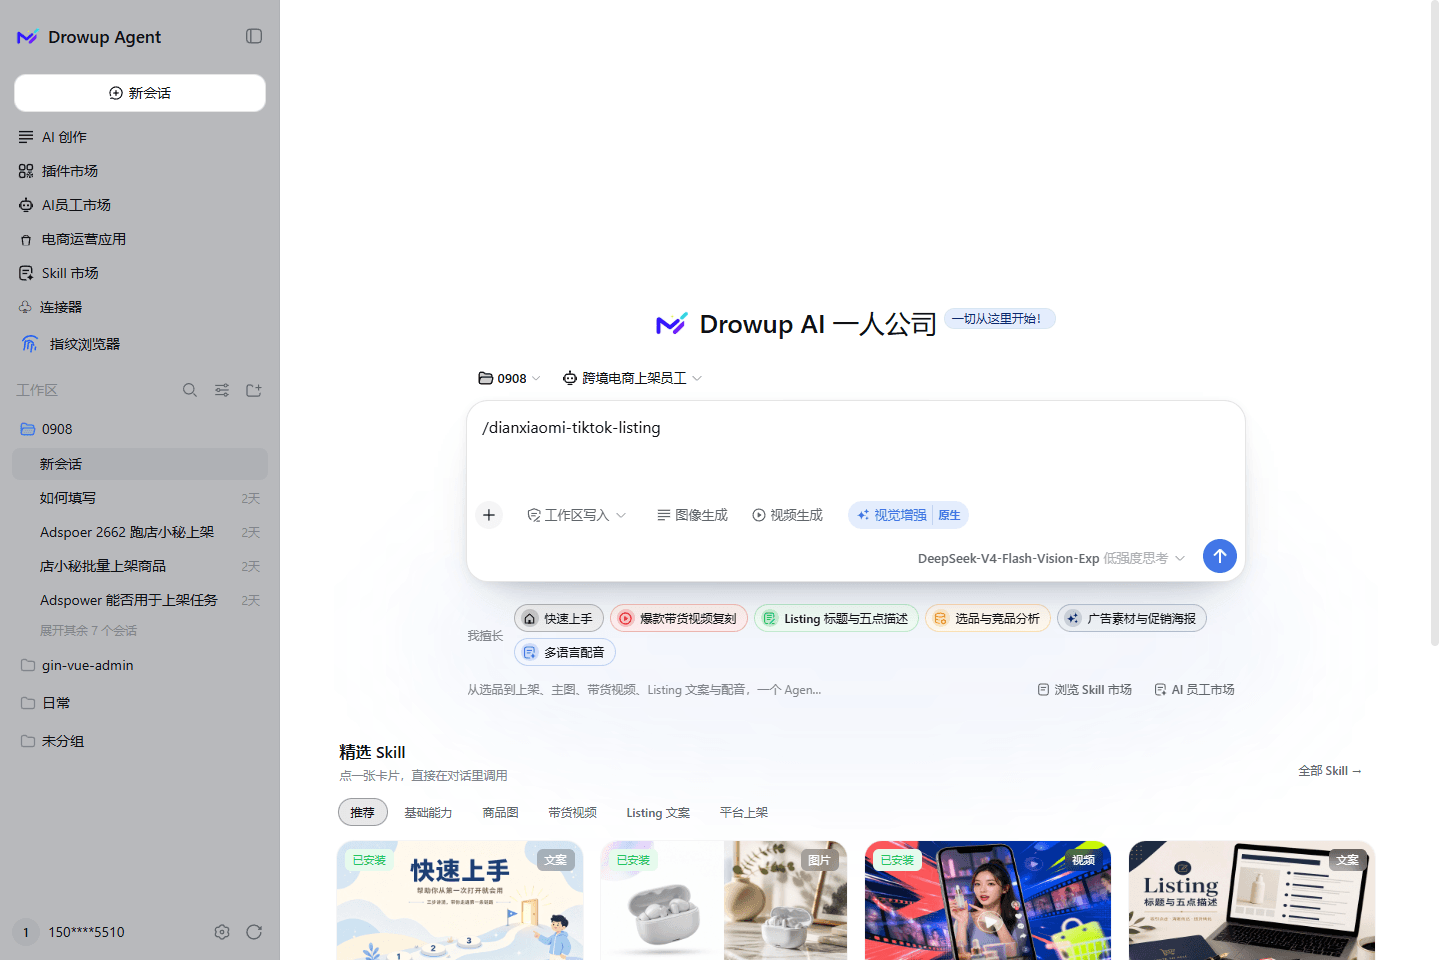Viewport: 1439px width, 960px height.
Task: Create new workspace folder icon
Action: pos(254,390)
